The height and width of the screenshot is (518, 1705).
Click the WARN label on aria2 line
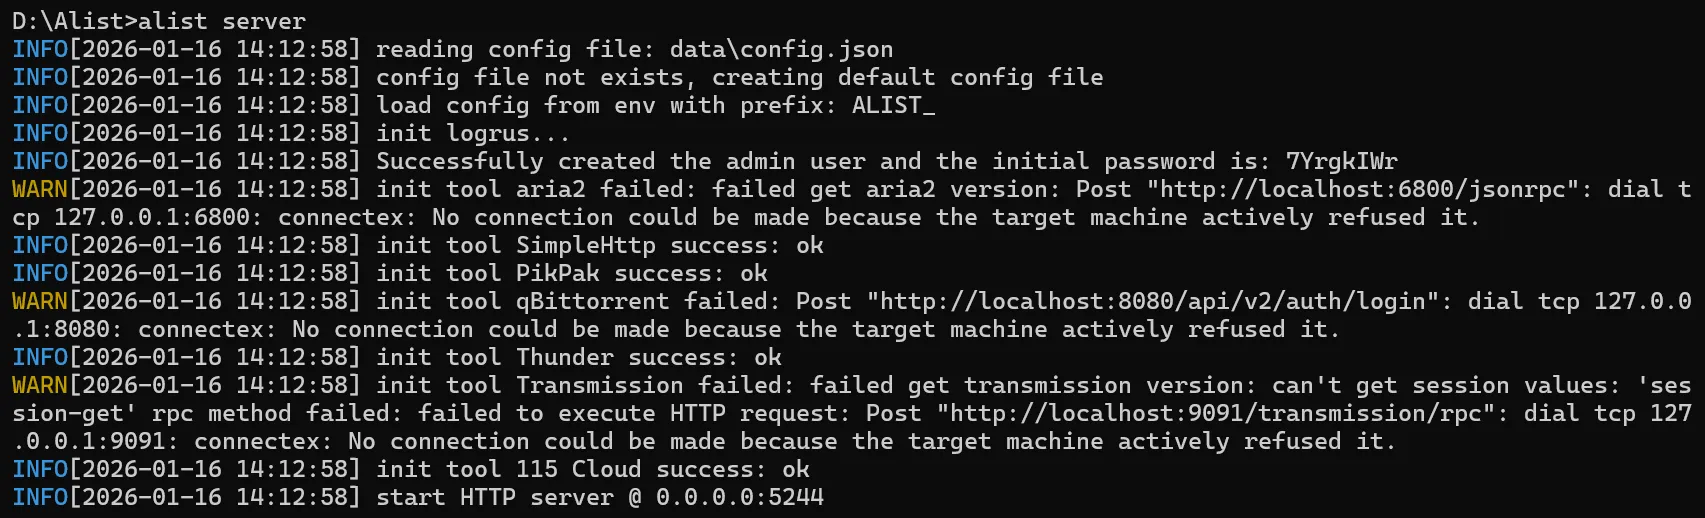pyautogui.click(x=40, y=189)
